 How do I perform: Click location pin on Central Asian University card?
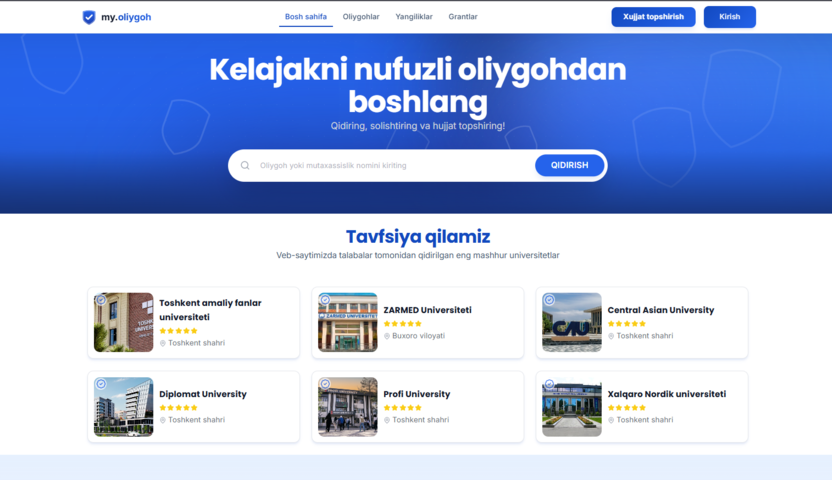(x=611, y=336)
